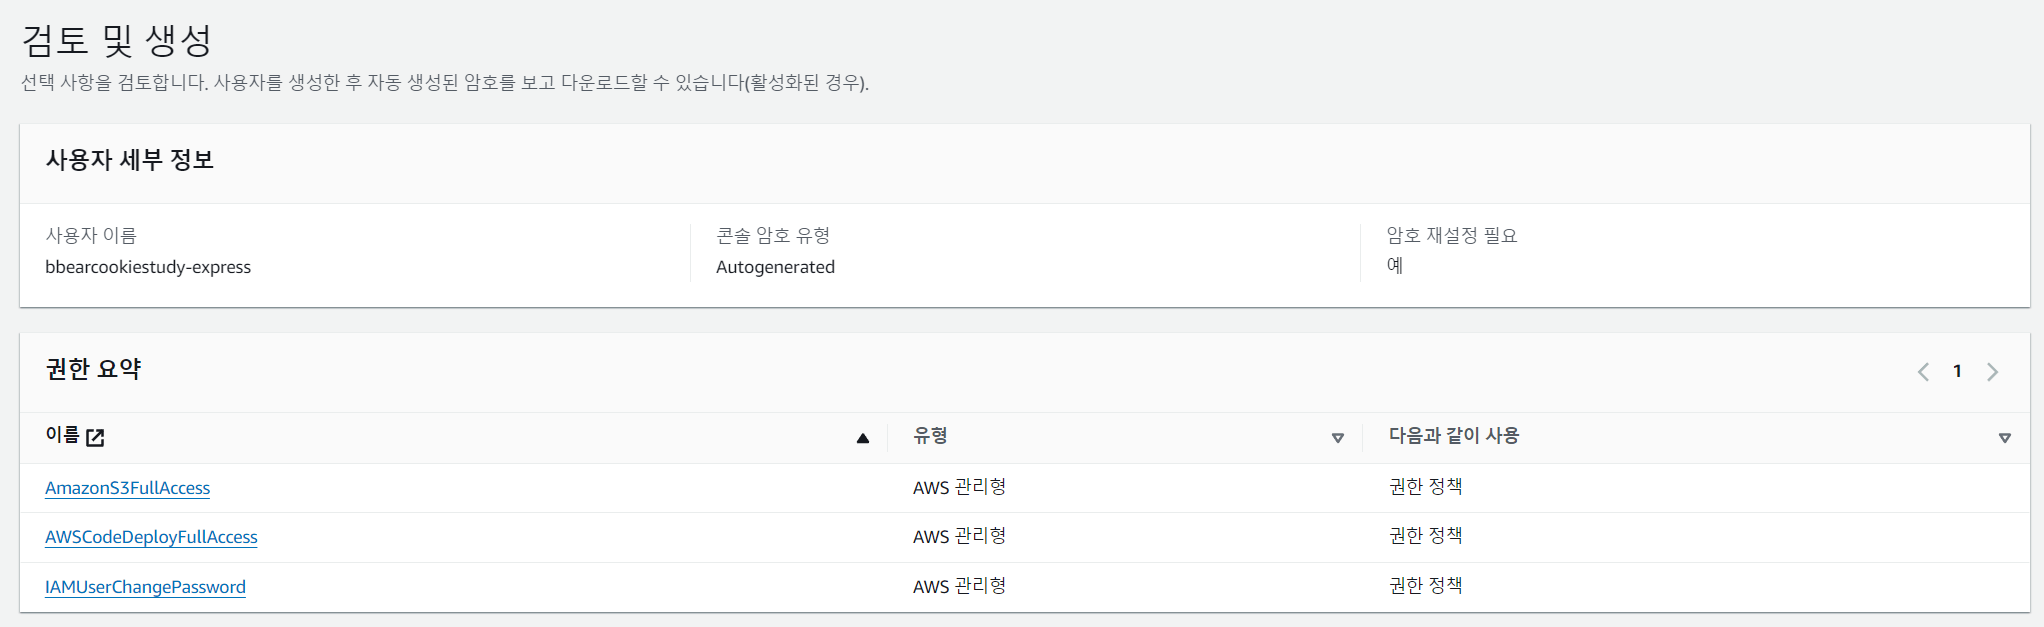This screenshot has height=627, width=2044.
Task: Sort by the 유형 column header
Action: pyautogui.click(x=930, y=436)
